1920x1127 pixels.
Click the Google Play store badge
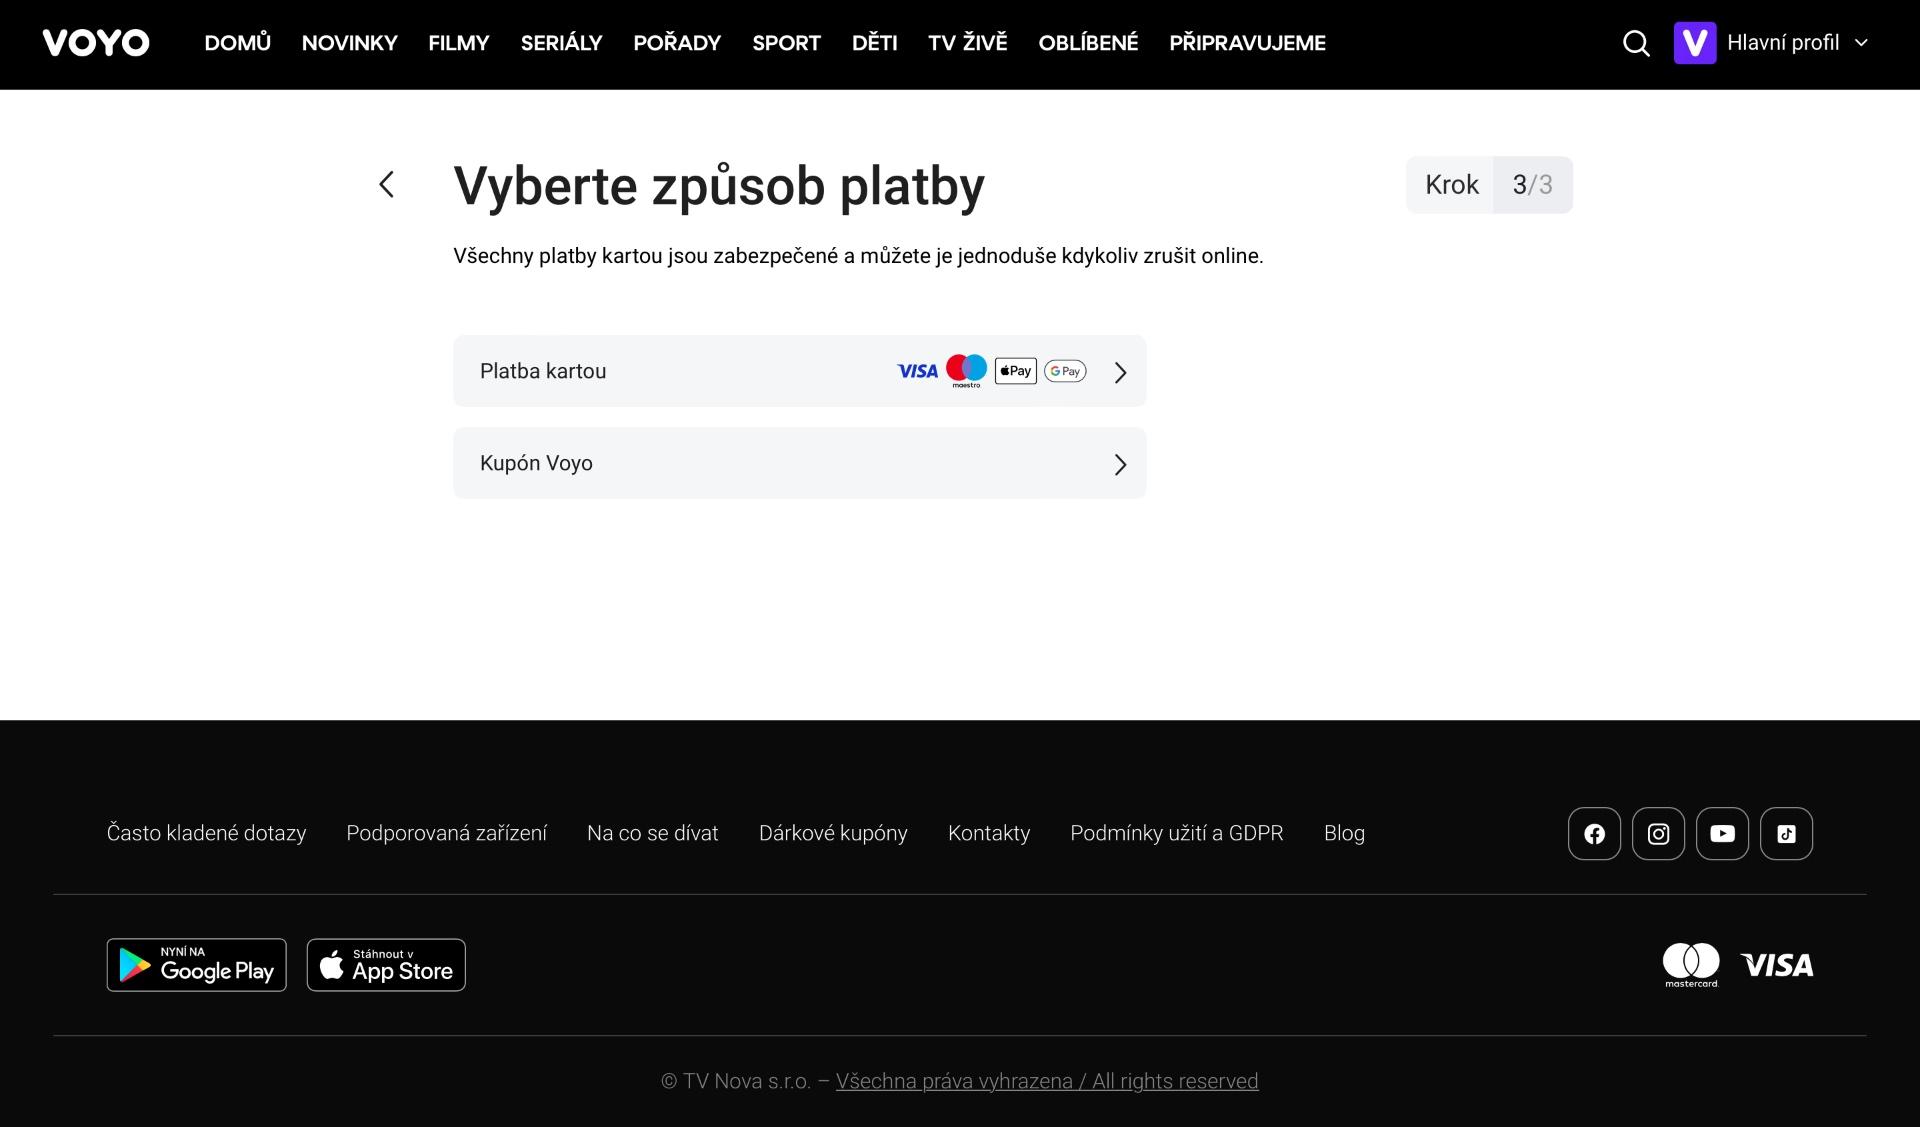196,965
